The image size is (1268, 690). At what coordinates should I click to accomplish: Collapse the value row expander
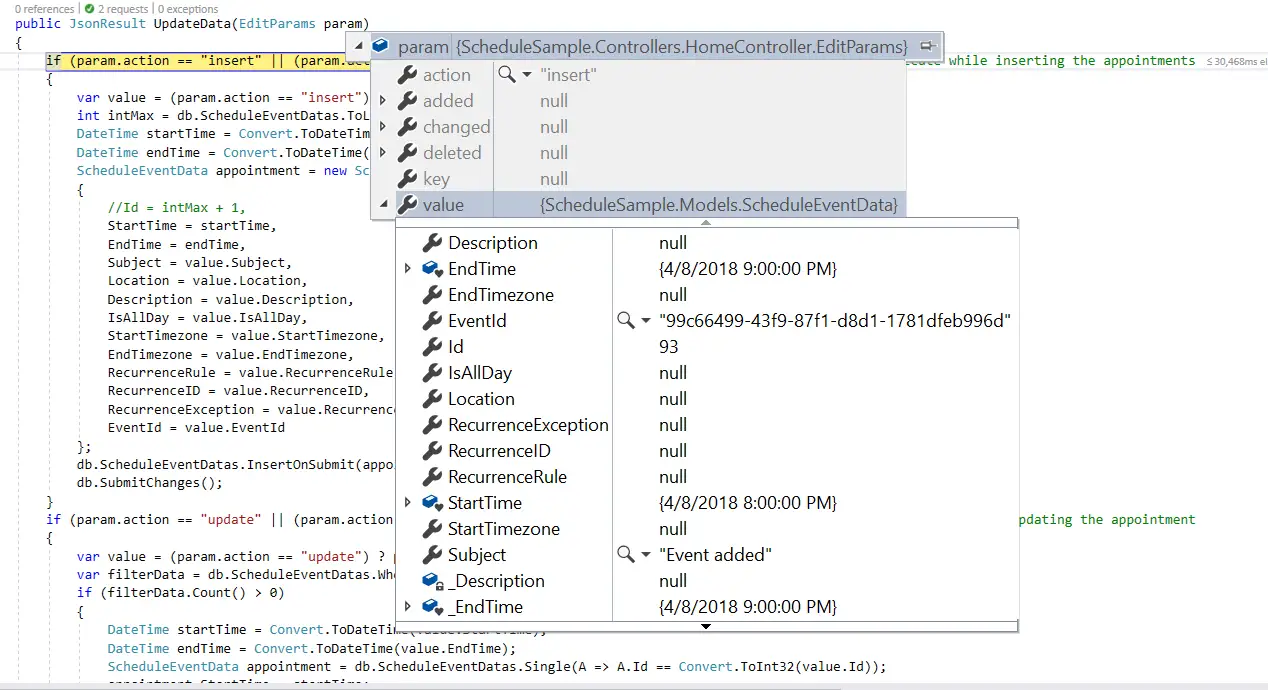(383, 205)
